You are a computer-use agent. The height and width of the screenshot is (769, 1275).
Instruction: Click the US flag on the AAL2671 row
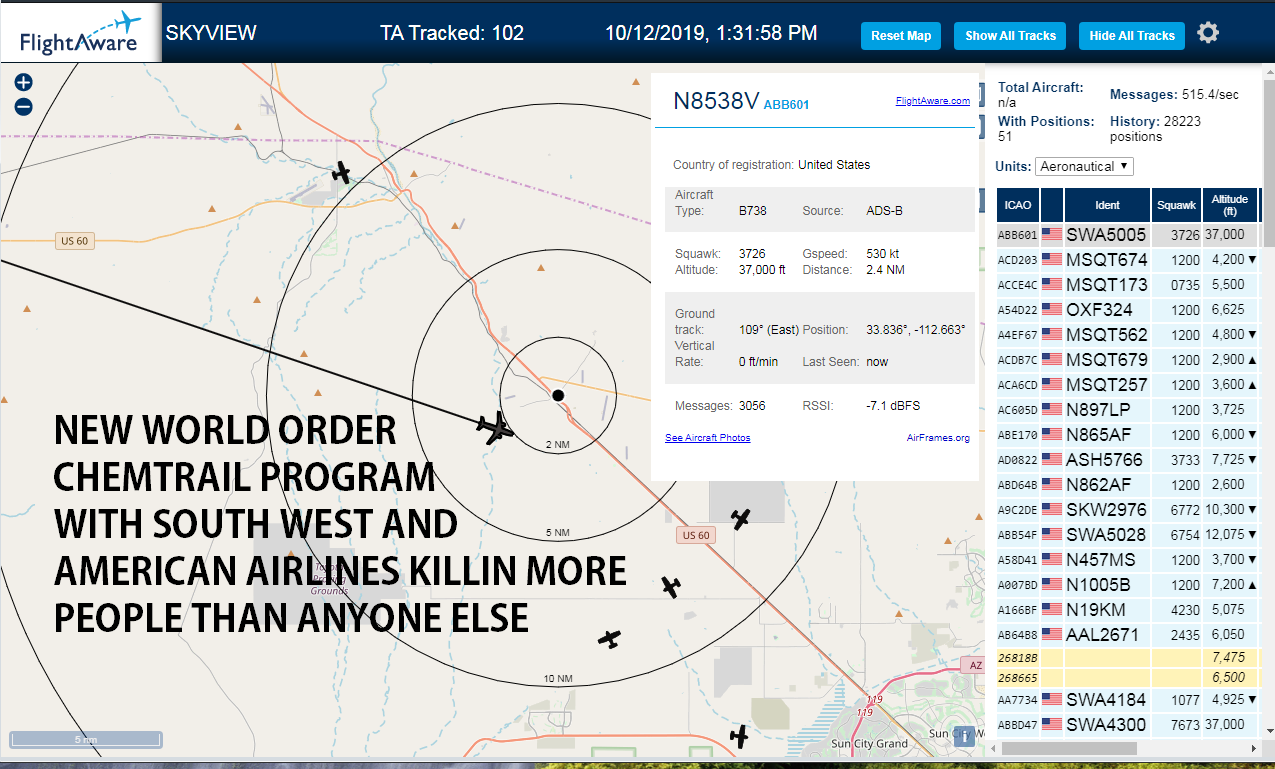pyautogui.click(x=1051, y=634)
